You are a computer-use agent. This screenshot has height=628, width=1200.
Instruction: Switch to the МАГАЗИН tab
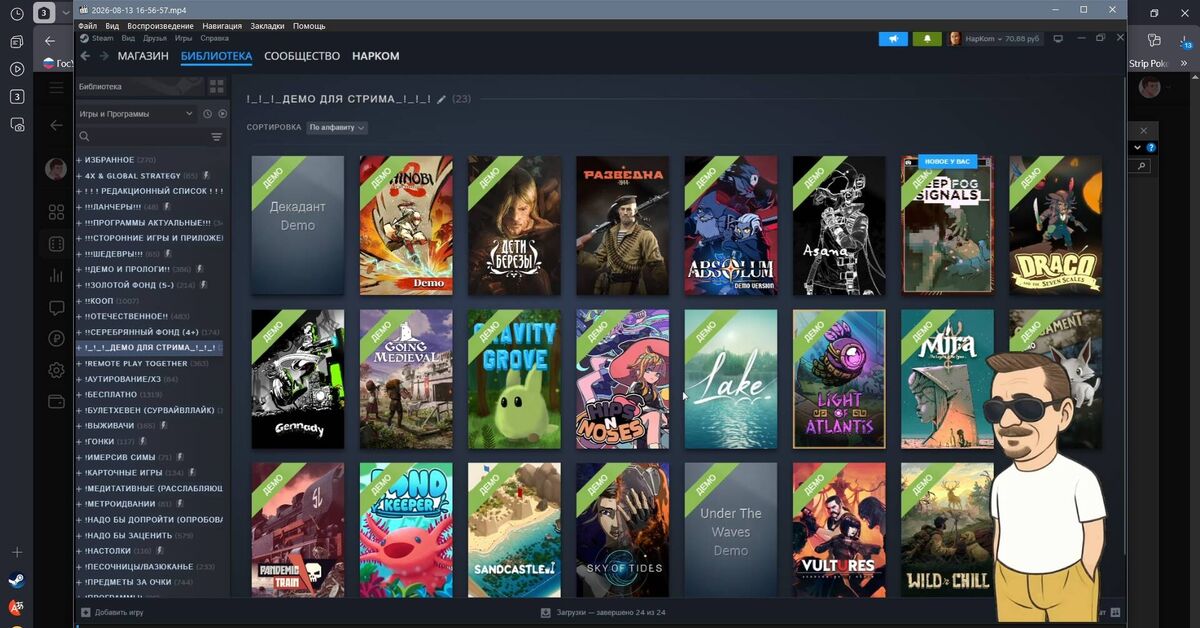pos(143,56)
